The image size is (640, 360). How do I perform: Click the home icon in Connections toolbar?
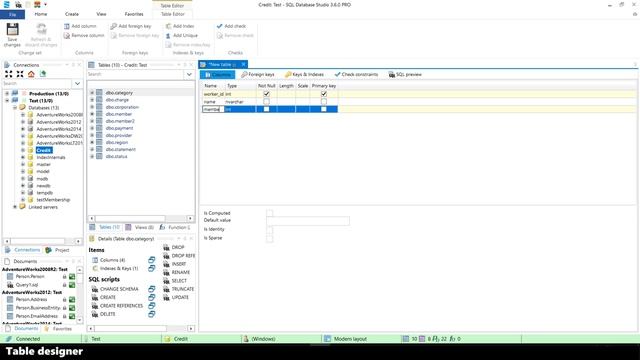click(x=31, y=74)
